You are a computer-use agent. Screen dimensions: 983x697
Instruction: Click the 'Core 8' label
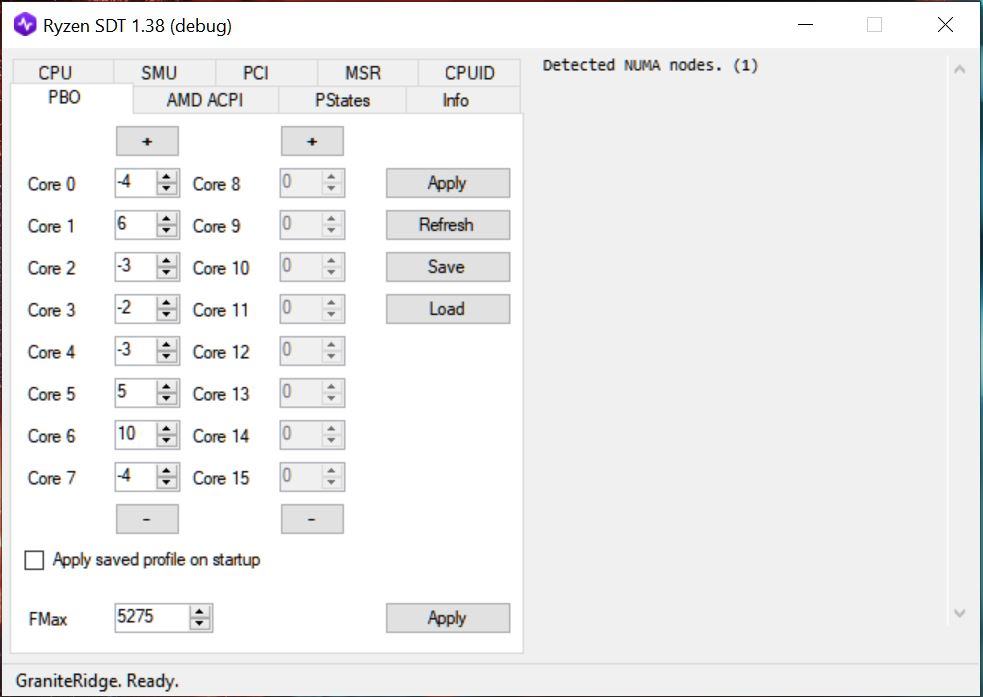coord(216,184)
